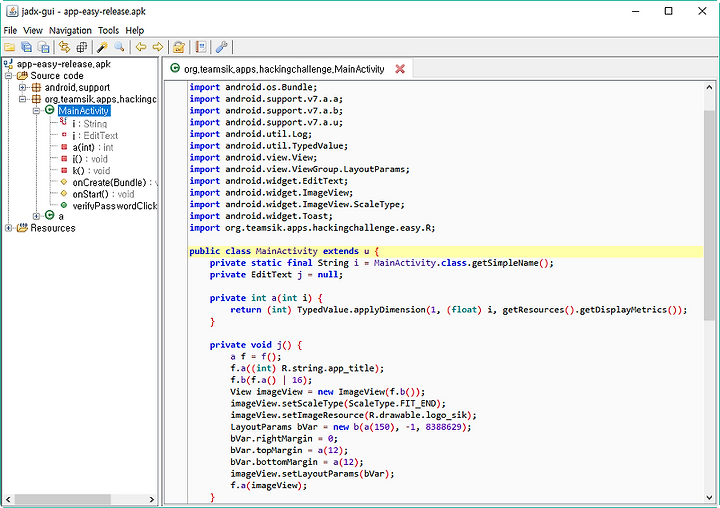Click the "import android.os.Bundle;" line
The image size is (720, 508).
pos(253,87)
